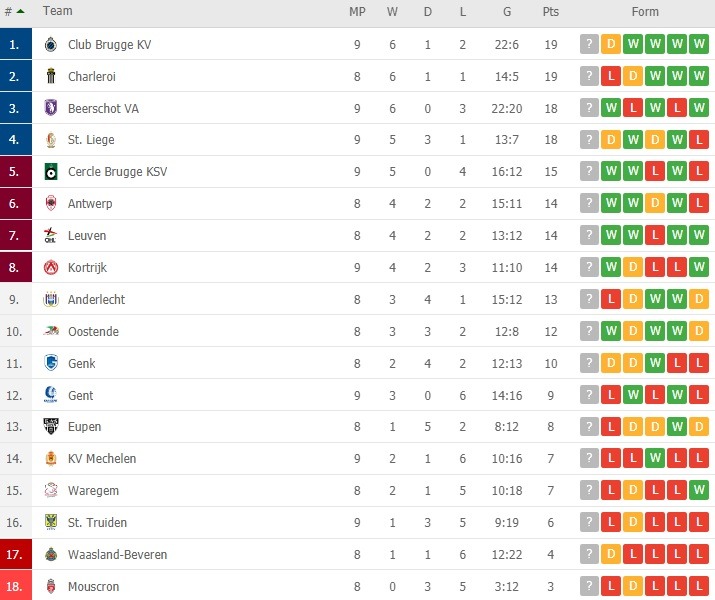The height and width of the screenshot is (600, 715).
Task: Click the Team column header
Action: [58, 12]
